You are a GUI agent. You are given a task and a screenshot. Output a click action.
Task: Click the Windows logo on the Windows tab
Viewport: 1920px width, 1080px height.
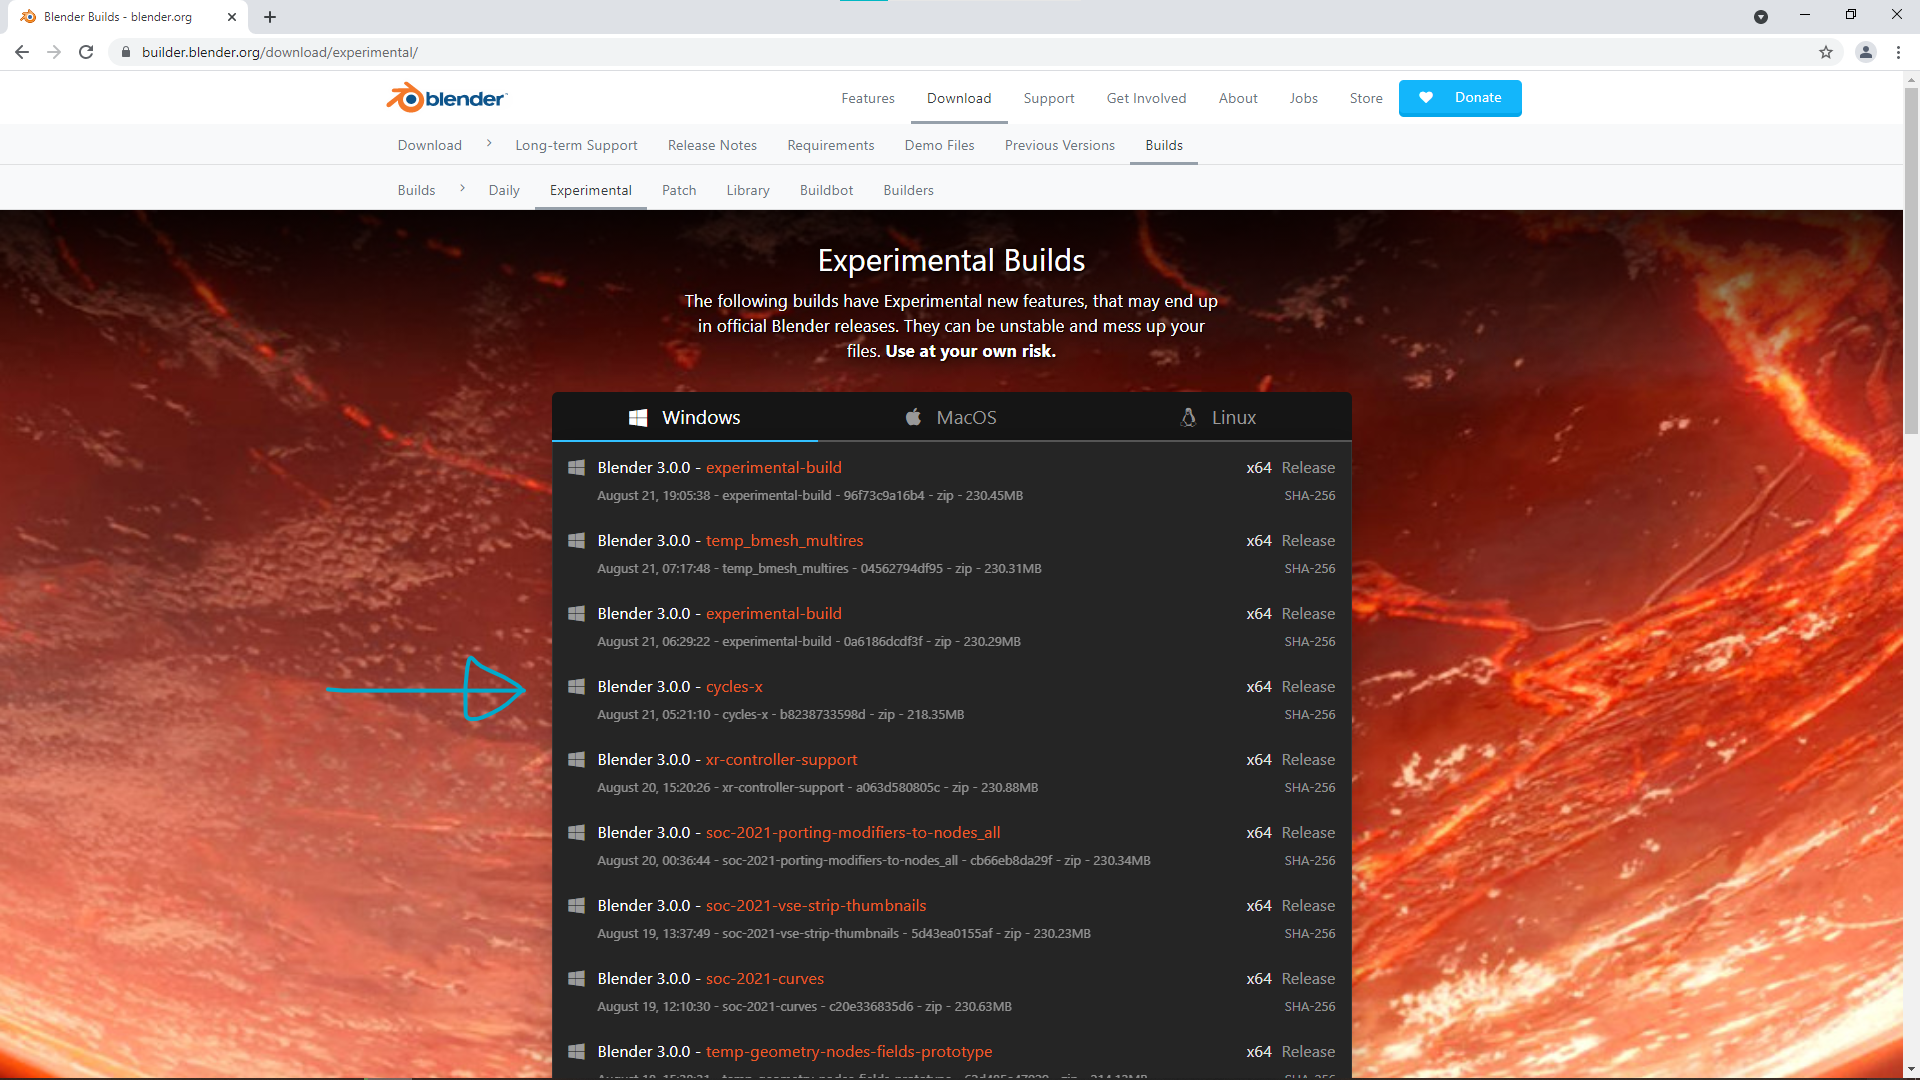click(x=638, y=417)
